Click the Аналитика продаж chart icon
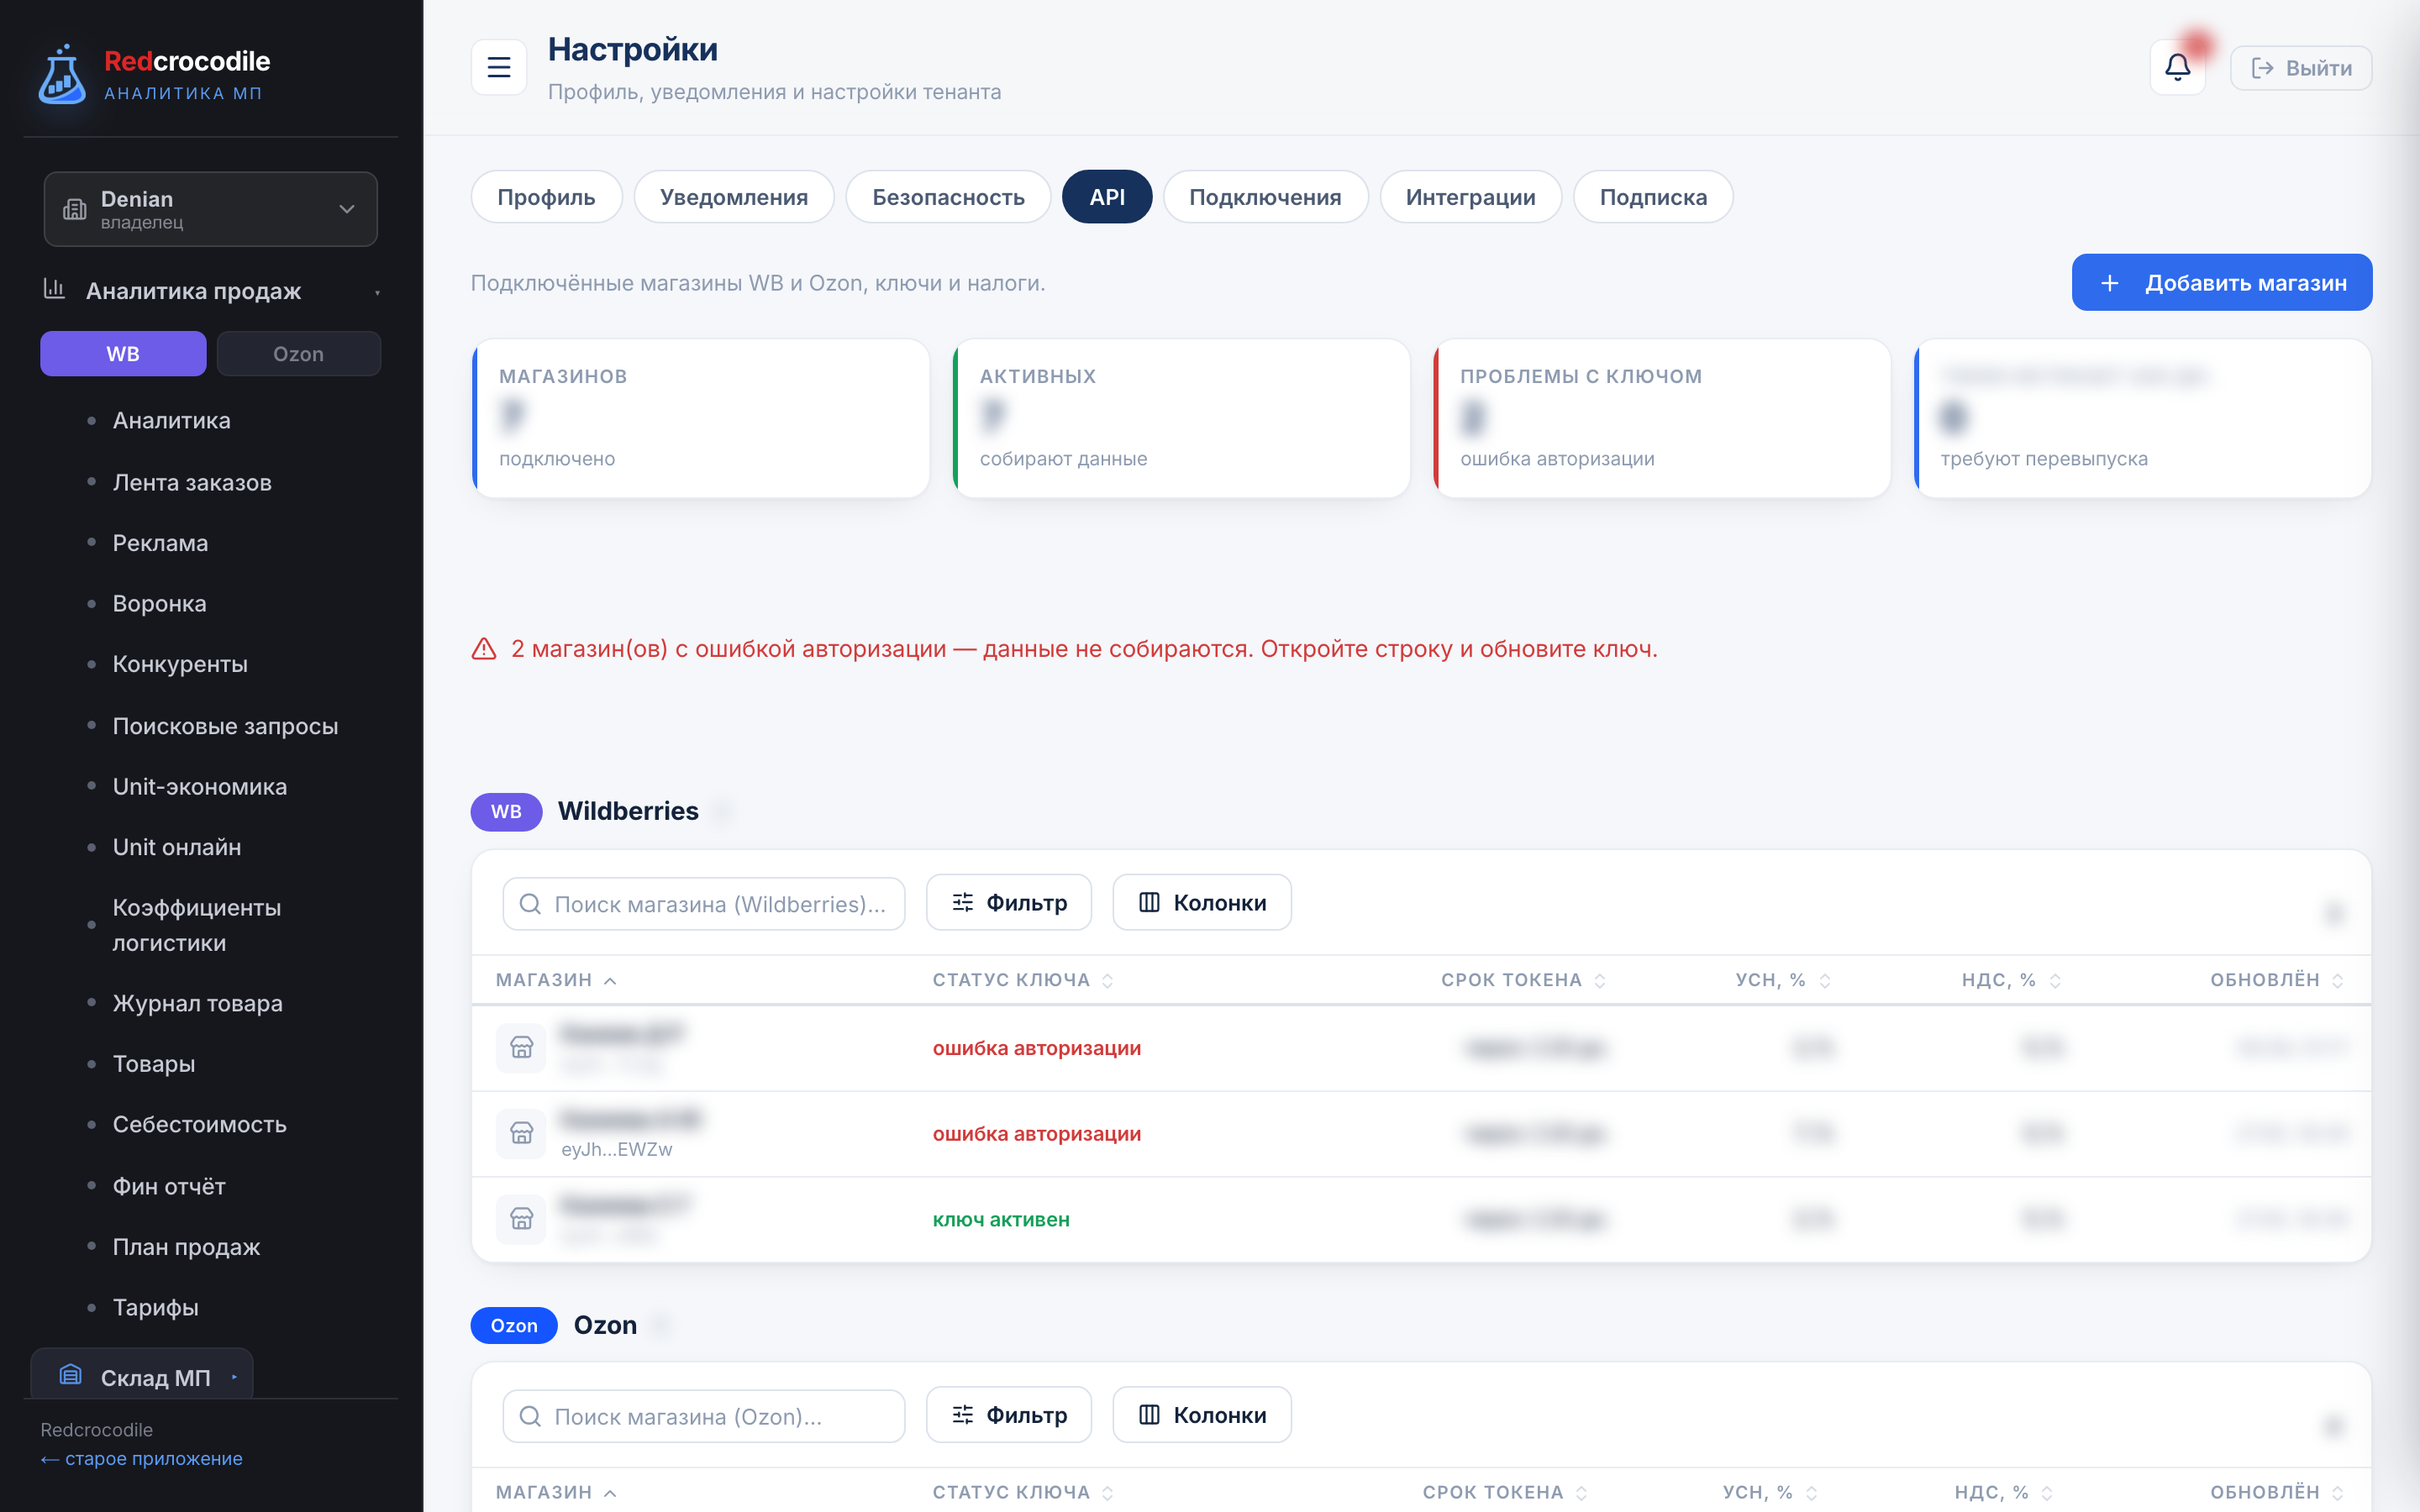The width and height of the screenshot is (2420, 1512). [54, 289]
